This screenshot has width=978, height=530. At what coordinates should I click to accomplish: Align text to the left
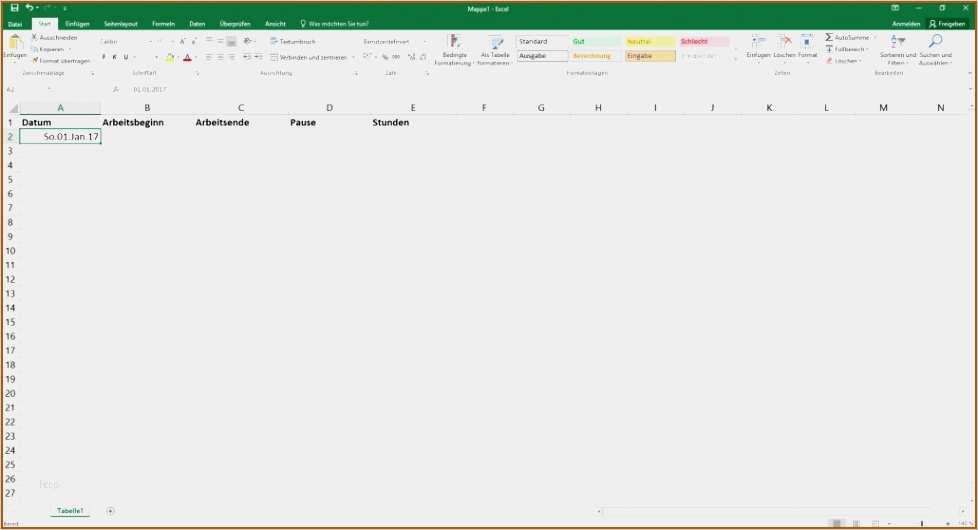209,57
